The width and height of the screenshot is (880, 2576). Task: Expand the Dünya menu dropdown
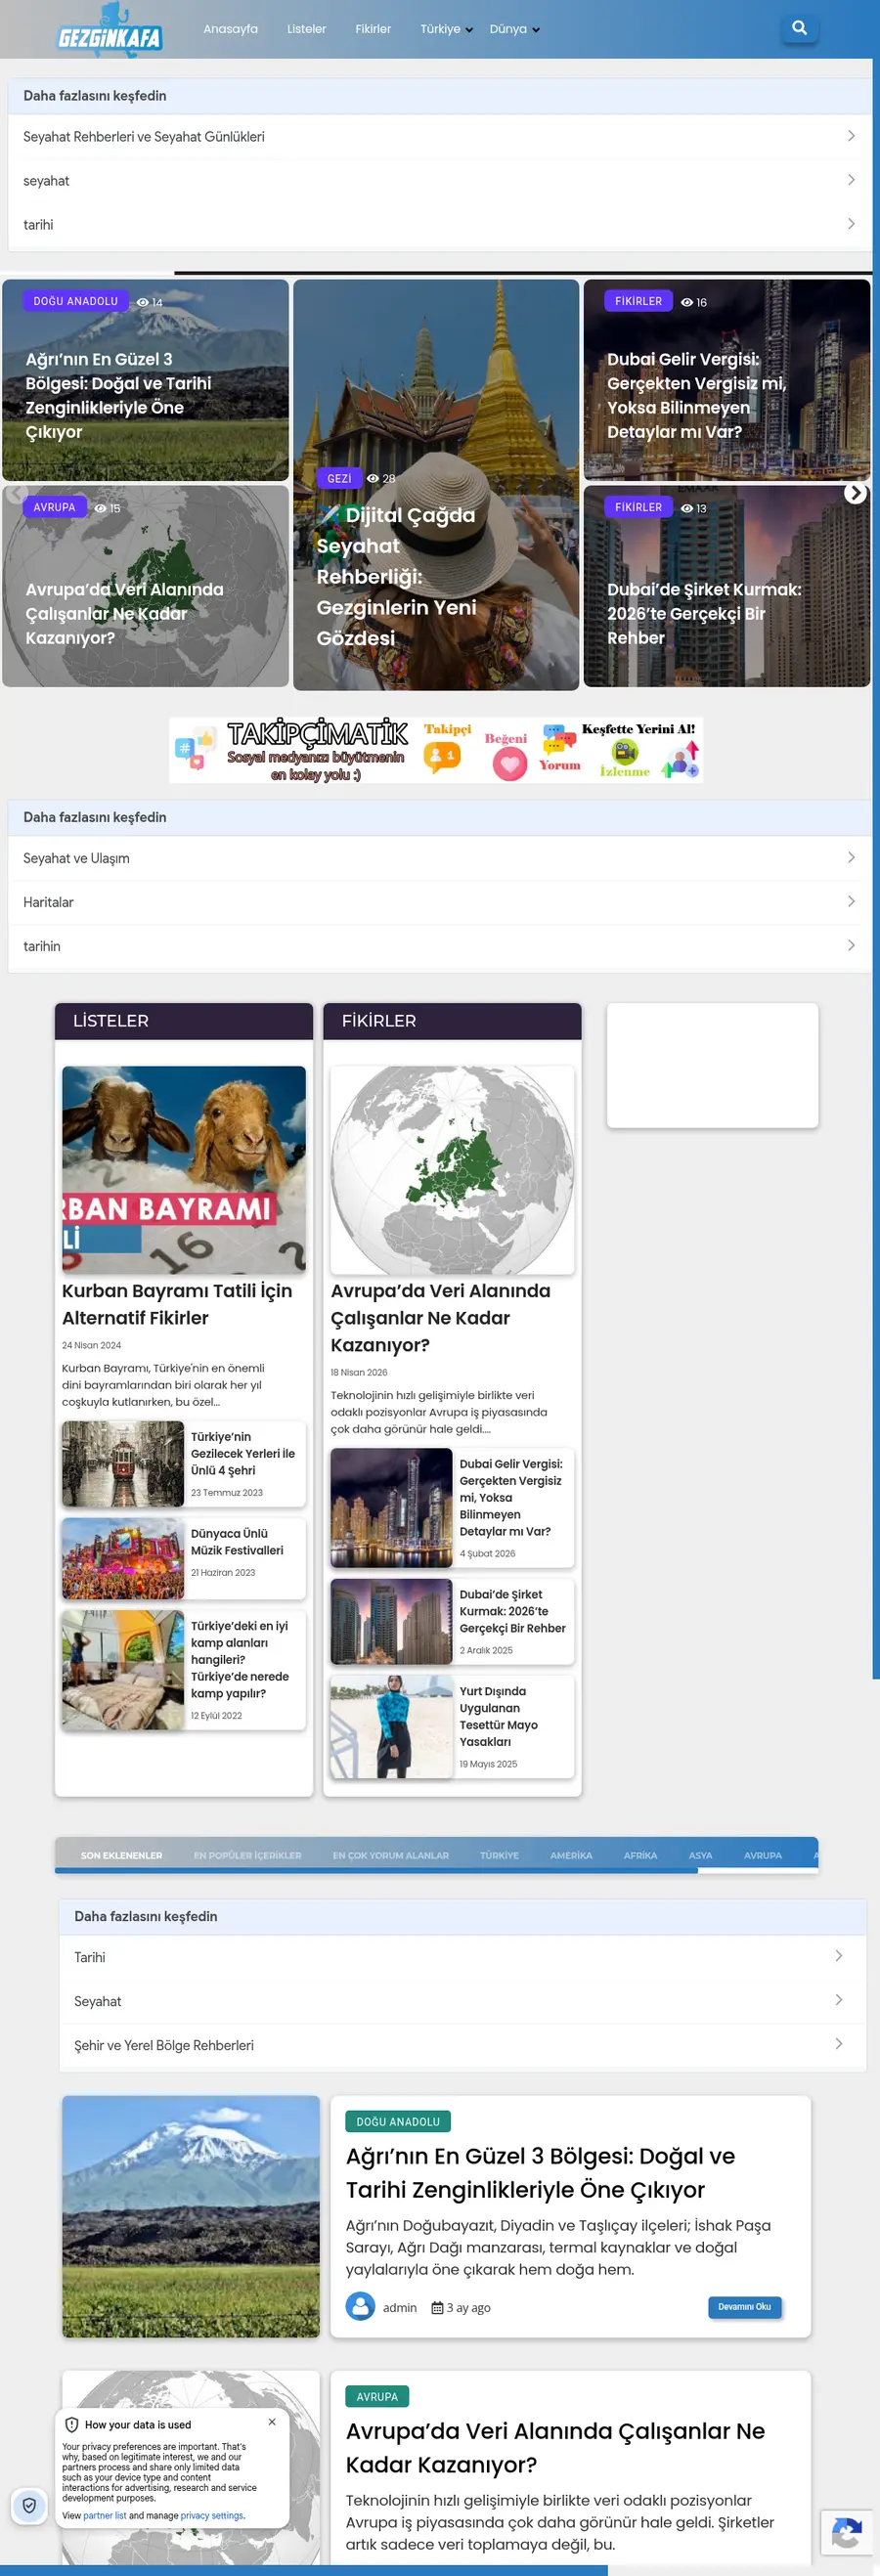[x=514, y=29]
